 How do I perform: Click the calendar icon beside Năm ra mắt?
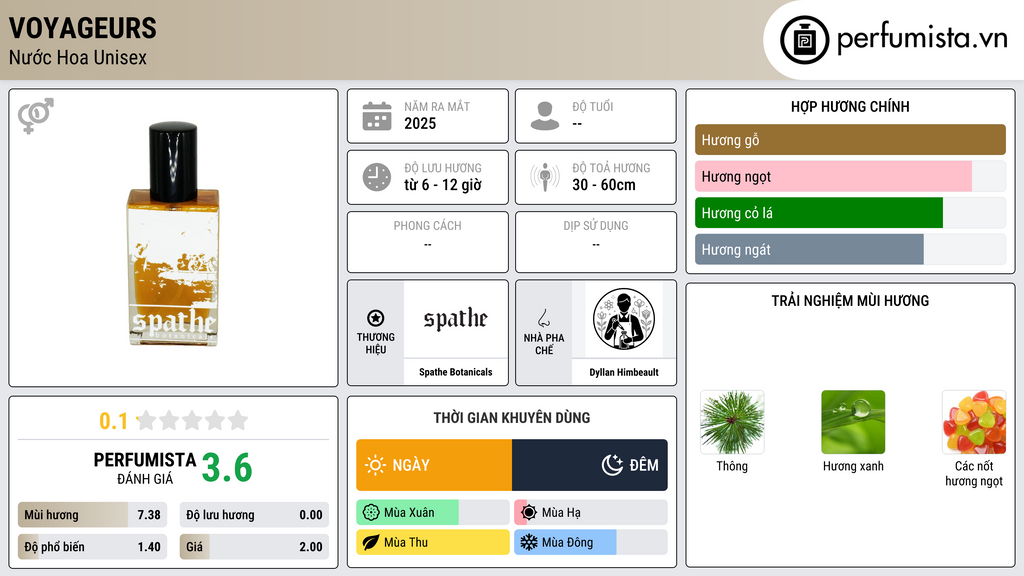pyautogui.click(x=377, y=116)
